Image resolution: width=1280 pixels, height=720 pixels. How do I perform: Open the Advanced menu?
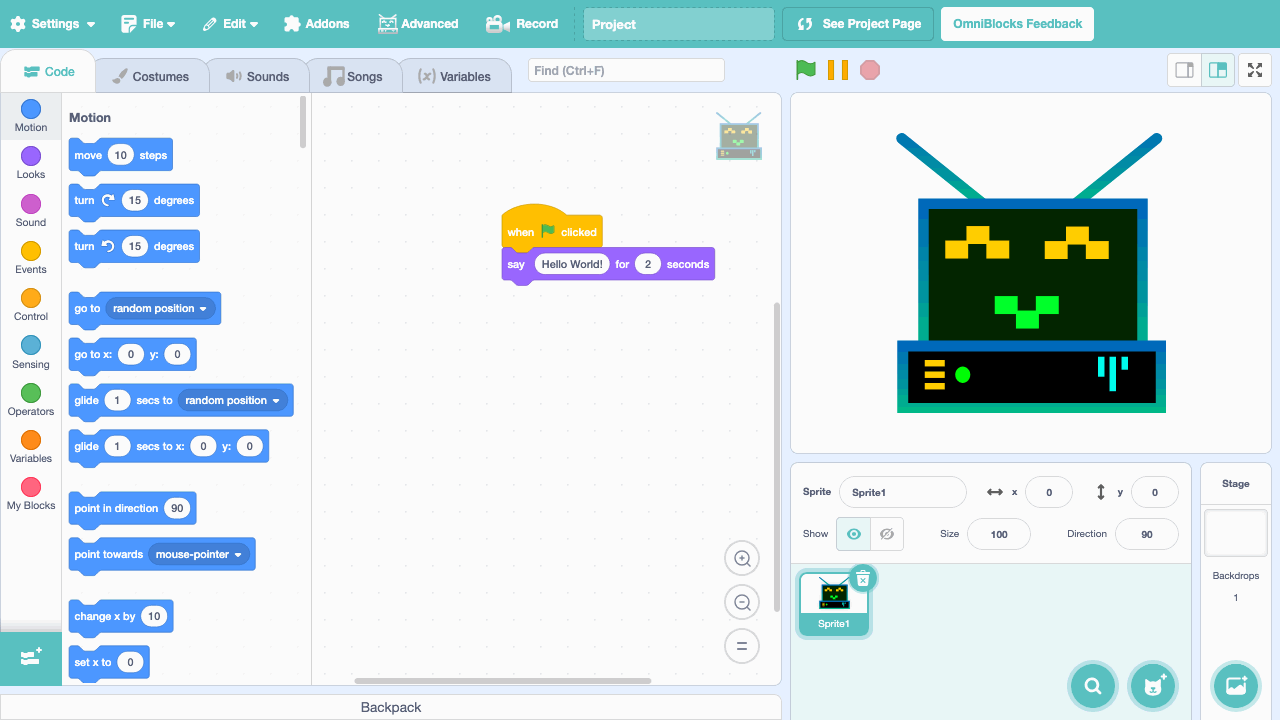pyautogui.click(x=418, y=24)
